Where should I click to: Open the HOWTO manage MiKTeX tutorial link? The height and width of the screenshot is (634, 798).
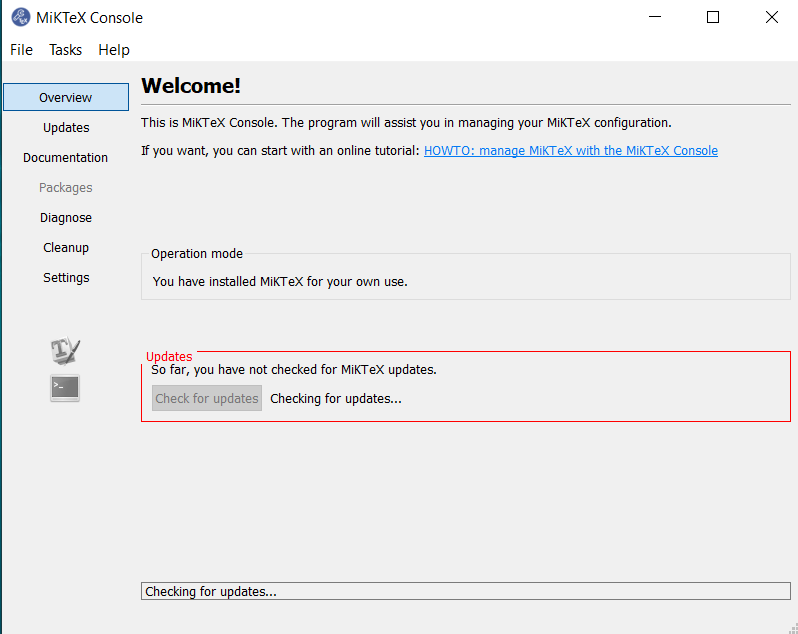(x=571, y=151)
